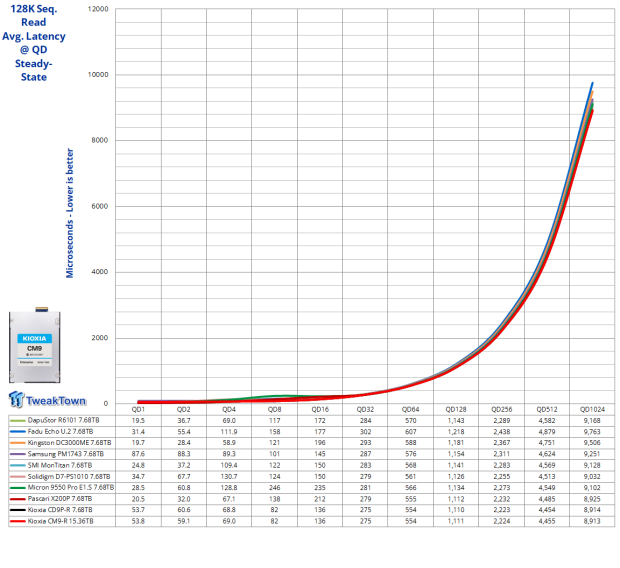Select Kioxia CD9P-R QD1 value '53.7'
Viewport: 620px width, 568px height.
[138, 510]
